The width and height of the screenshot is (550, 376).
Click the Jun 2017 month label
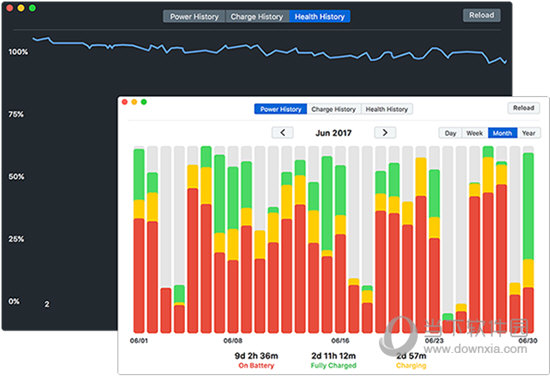coord(333,133)
